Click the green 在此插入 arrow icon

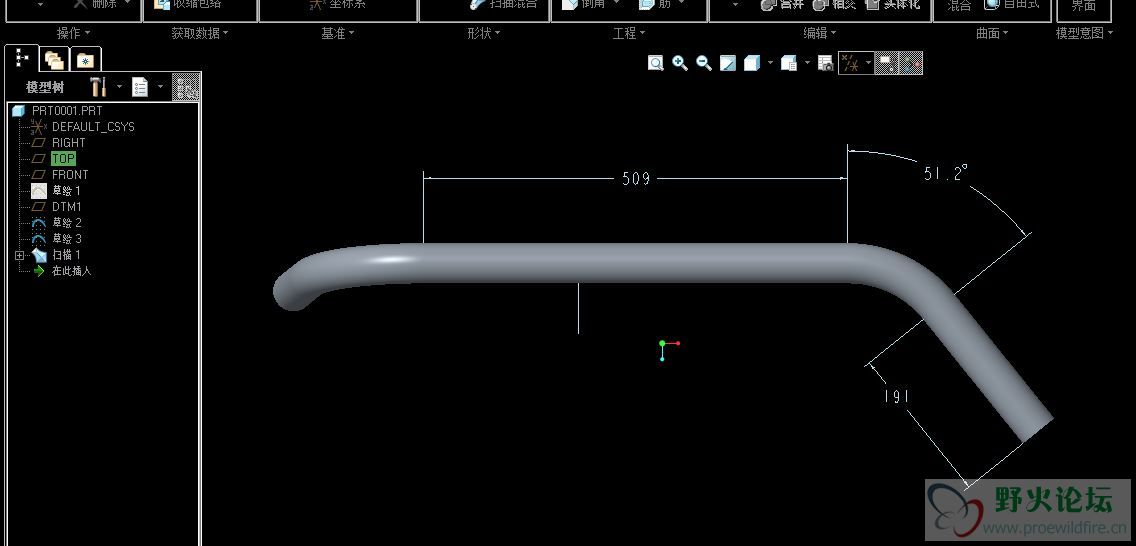[39, 271]
